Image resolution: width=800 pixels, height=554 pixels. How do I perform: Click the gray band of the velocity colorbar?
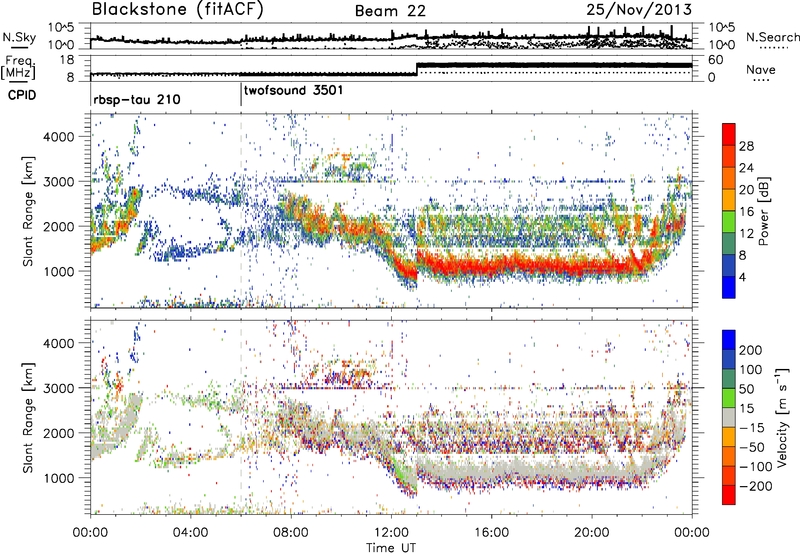(x=729, y=417)
